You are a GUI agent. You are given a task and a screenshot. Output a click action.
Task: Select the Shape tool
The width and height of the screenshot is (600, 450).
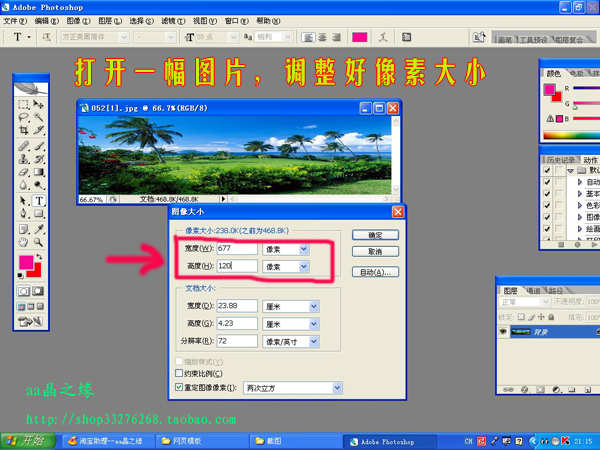pos(38,214)
